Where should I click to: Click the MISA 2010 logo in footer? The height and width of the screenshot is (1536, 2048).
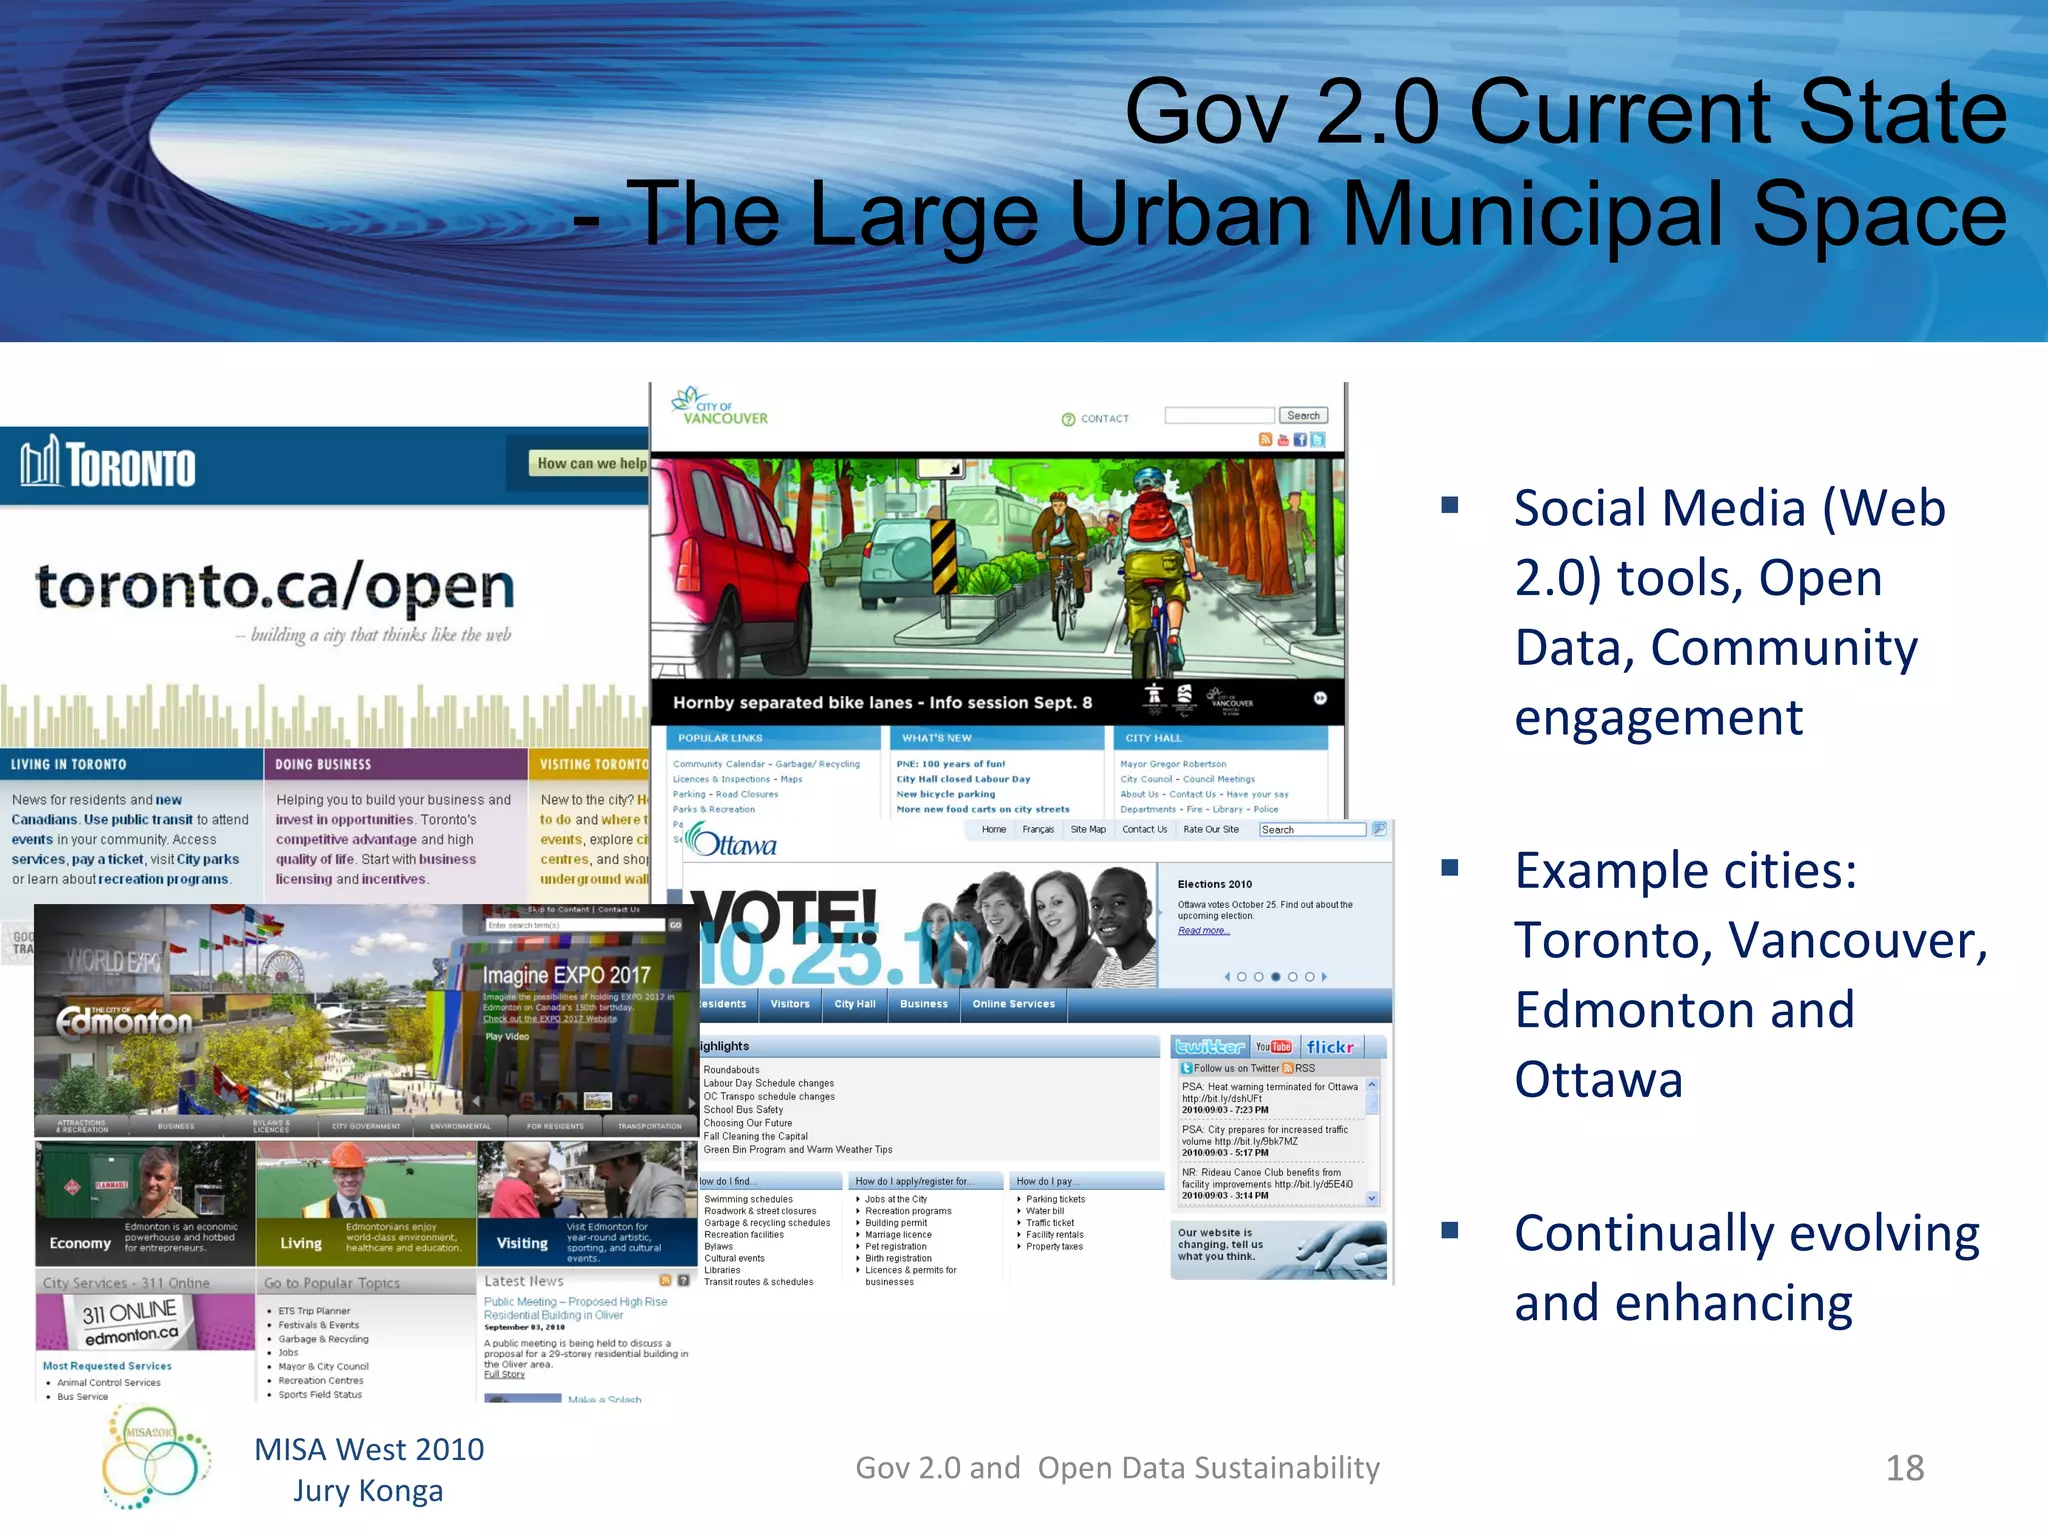click(x=156, y=1457)
